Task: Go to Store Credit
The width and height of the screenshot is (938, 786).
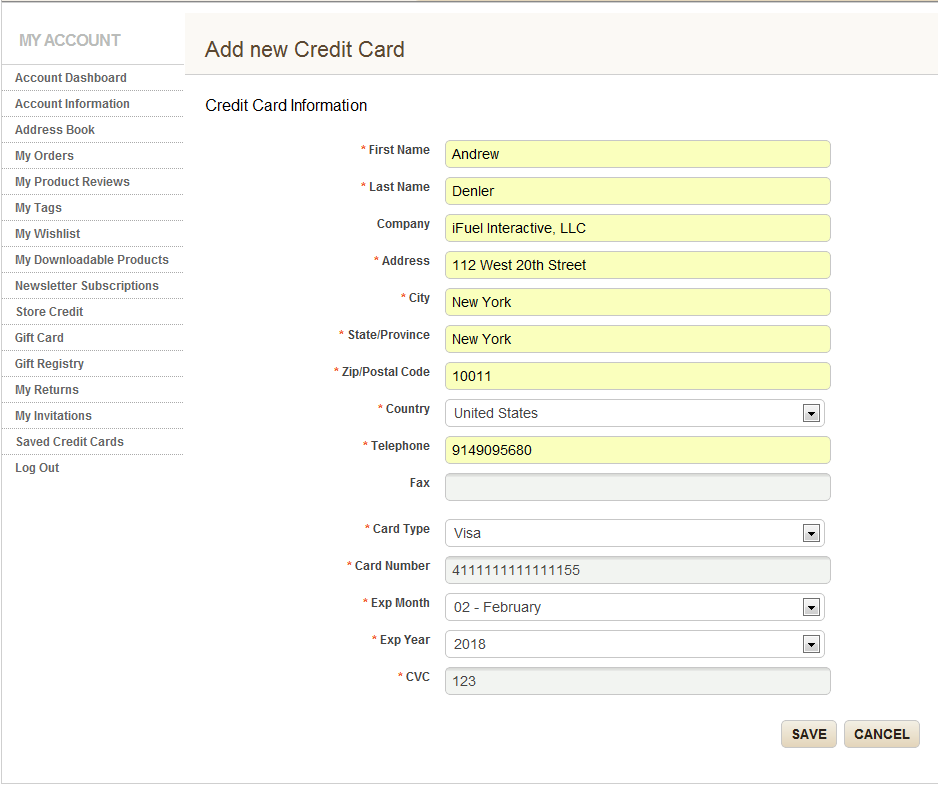Action: 49,312
